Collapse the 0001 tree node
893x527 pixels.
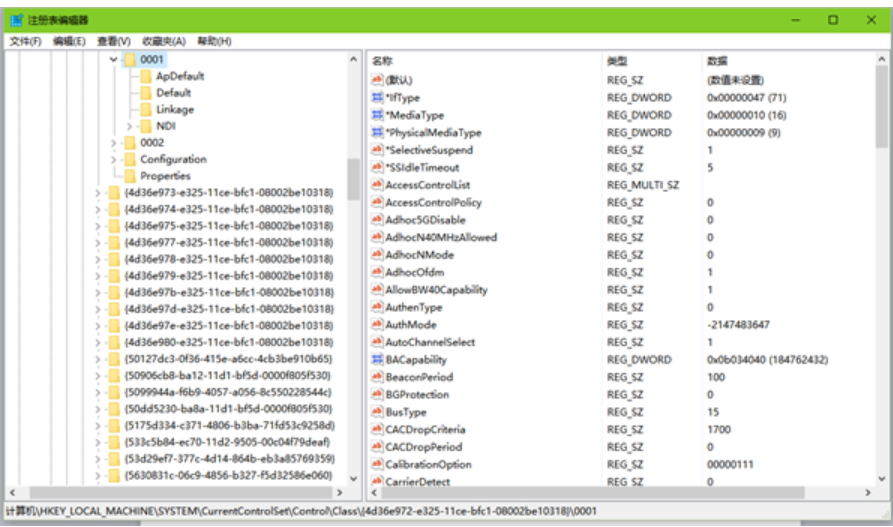(113, 60)
